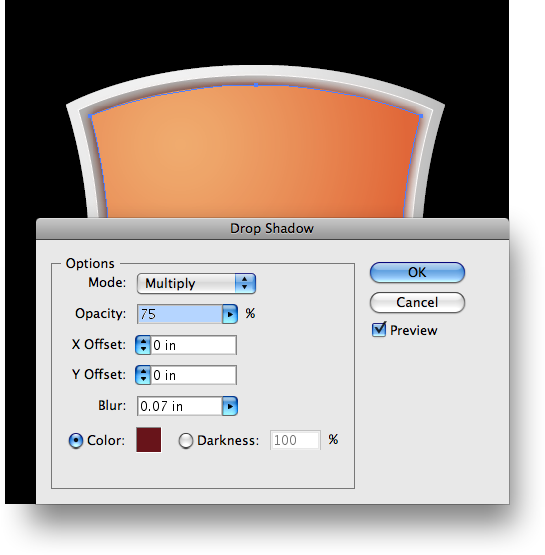Open the Blur value arrow popup
The height and width of the screenshot is (555, 545).
point(230,406)
